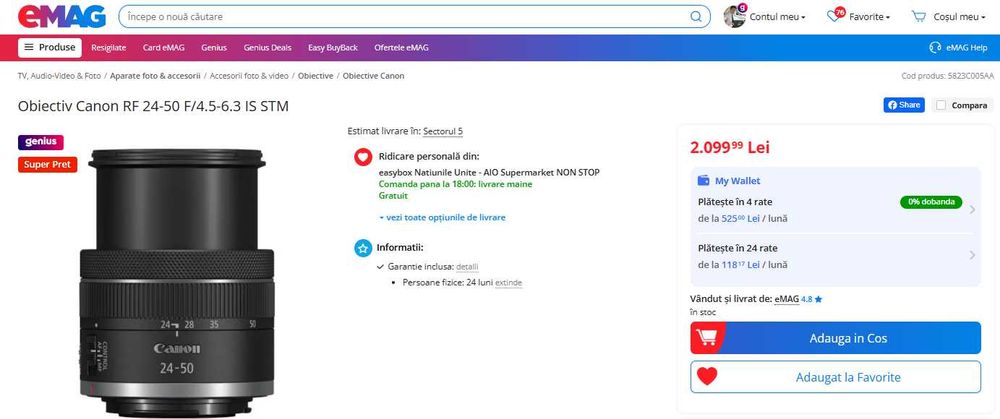Image resolution: width=1000 pixels, height=419 pixels.
Task: Click the Canon lens product image
Action: [177, 283]
